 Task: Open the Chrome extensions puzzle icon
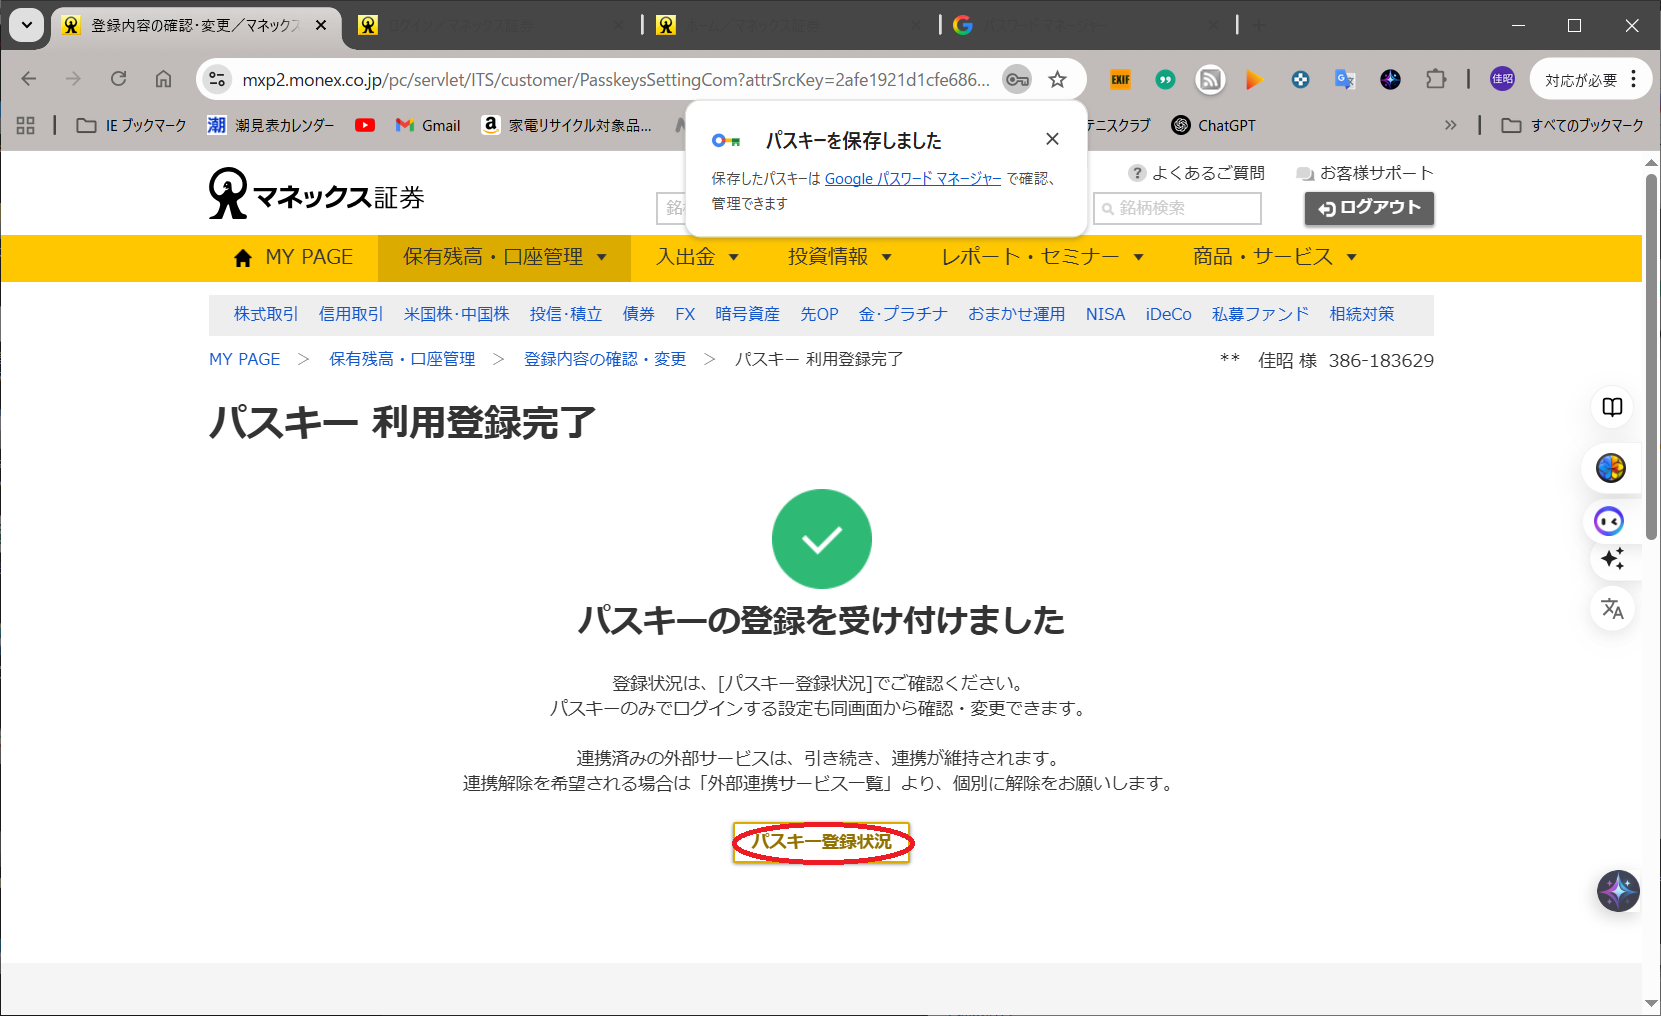[x=1436, y=79]
